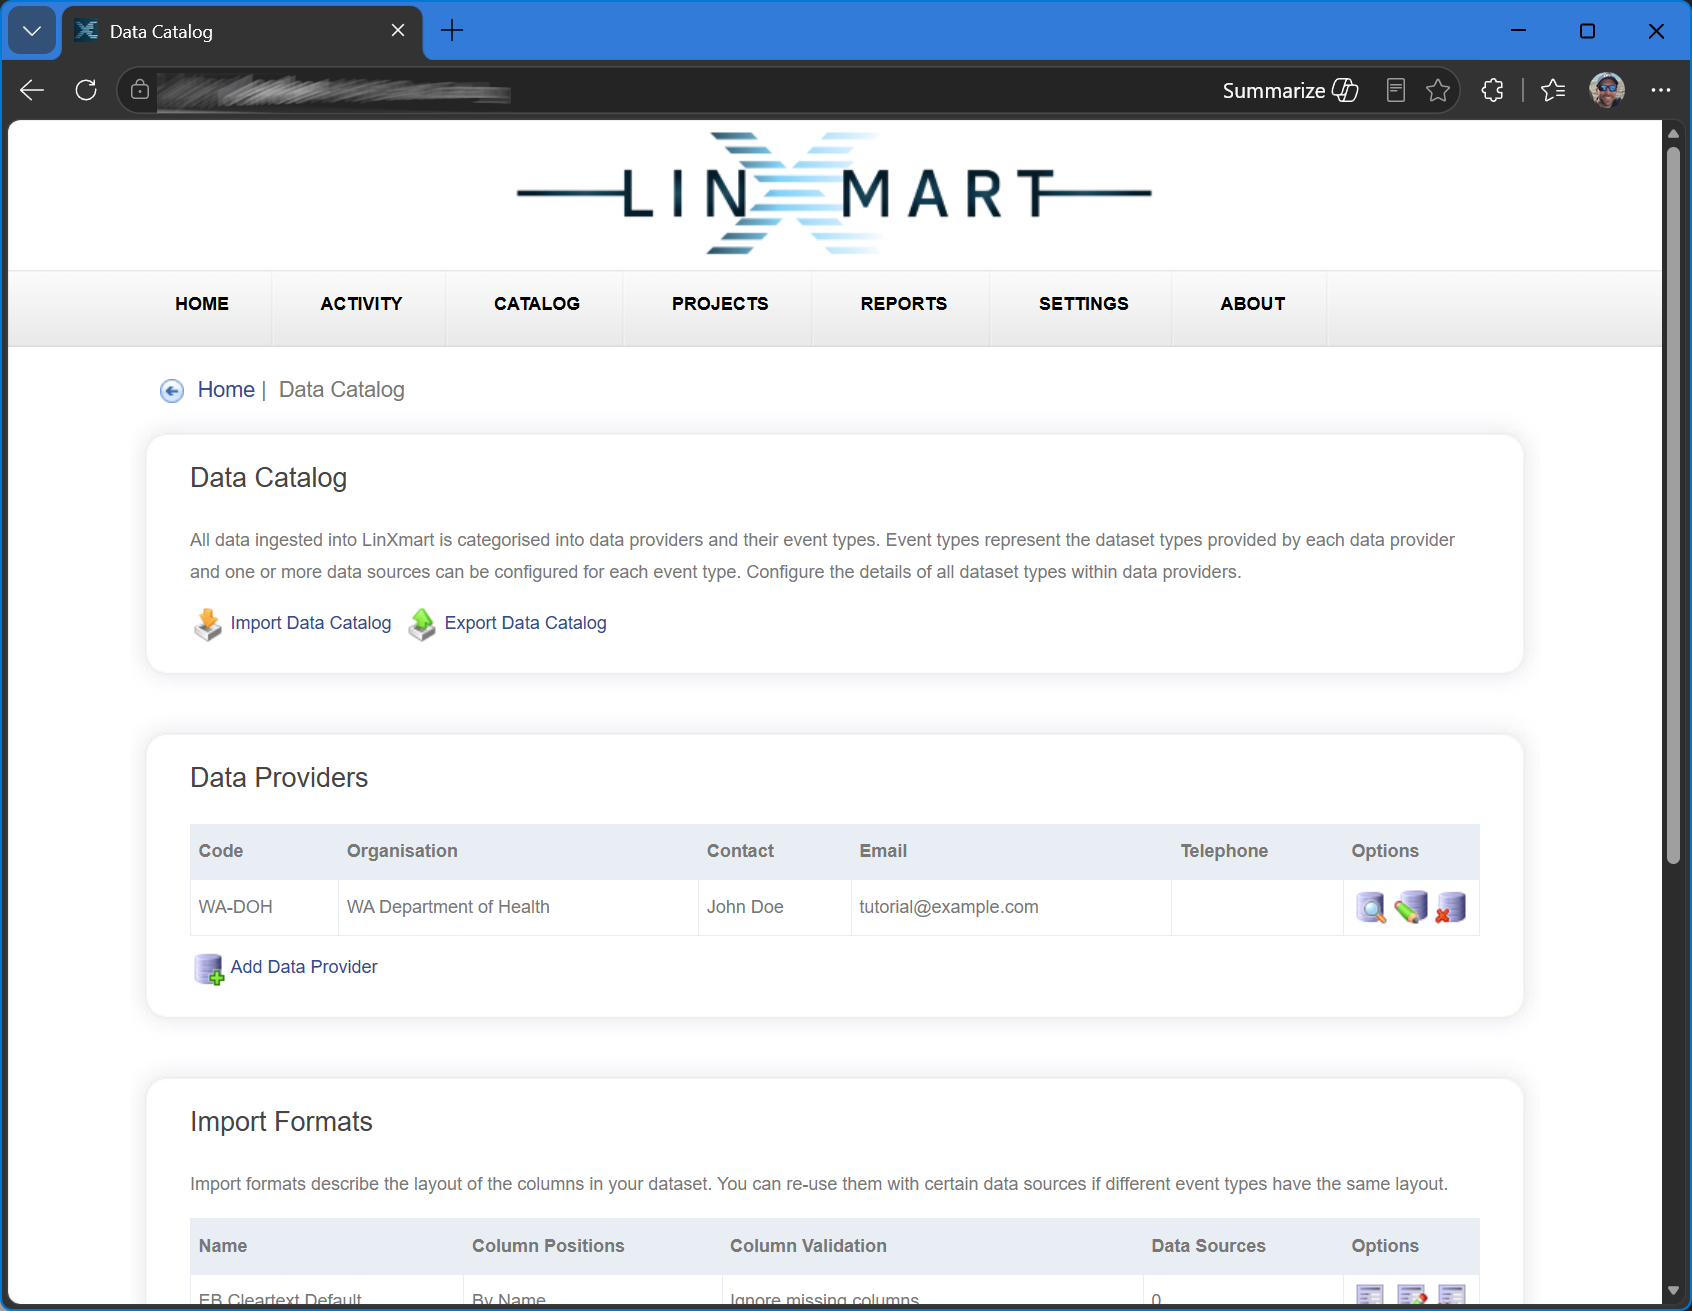Open the SETTINGS navigation menu item
This screenshot has height=1311, width=1692.
[x=1084, y=304]
